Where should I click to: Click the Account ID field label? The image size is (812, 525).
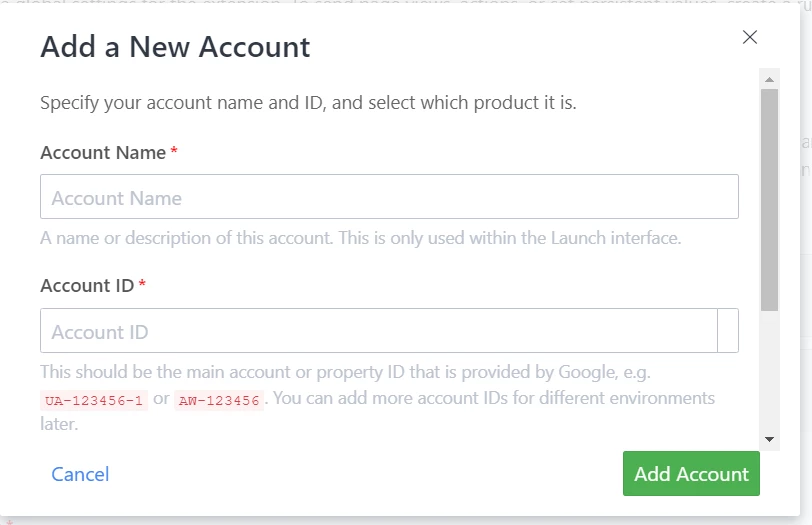(x=87, y=286)
